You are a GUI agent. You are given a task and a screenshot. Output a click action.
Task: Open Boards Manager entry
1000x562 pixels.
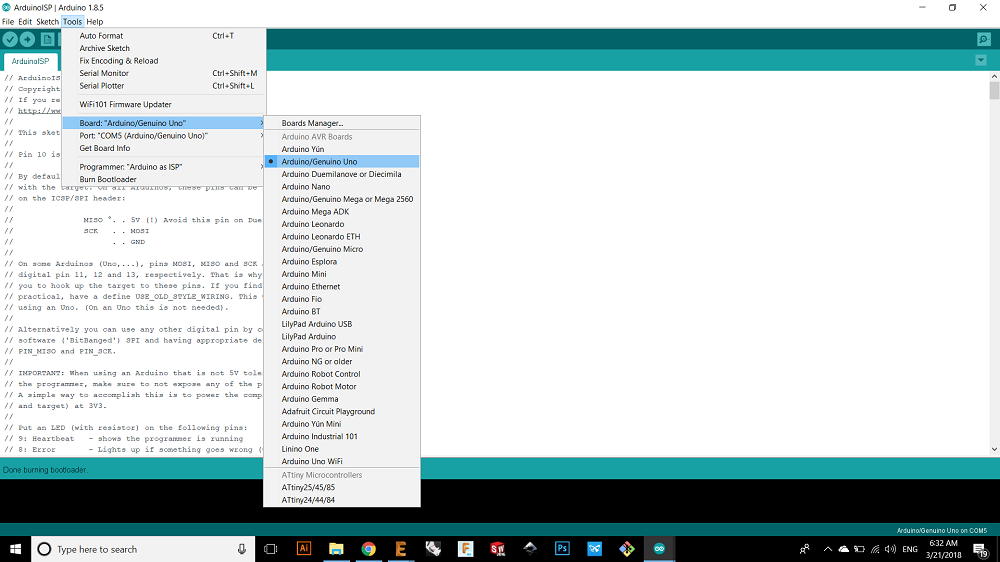(x=342, y=123)
